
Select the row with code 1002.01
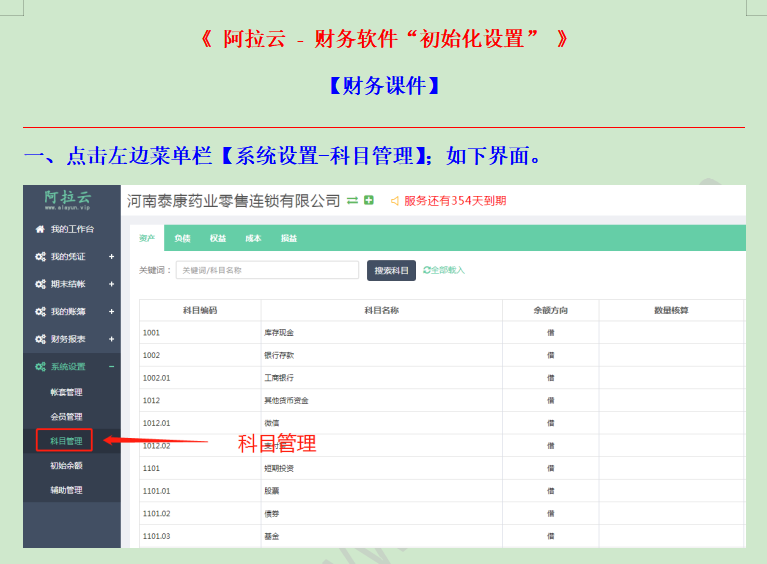click(442, 378)
